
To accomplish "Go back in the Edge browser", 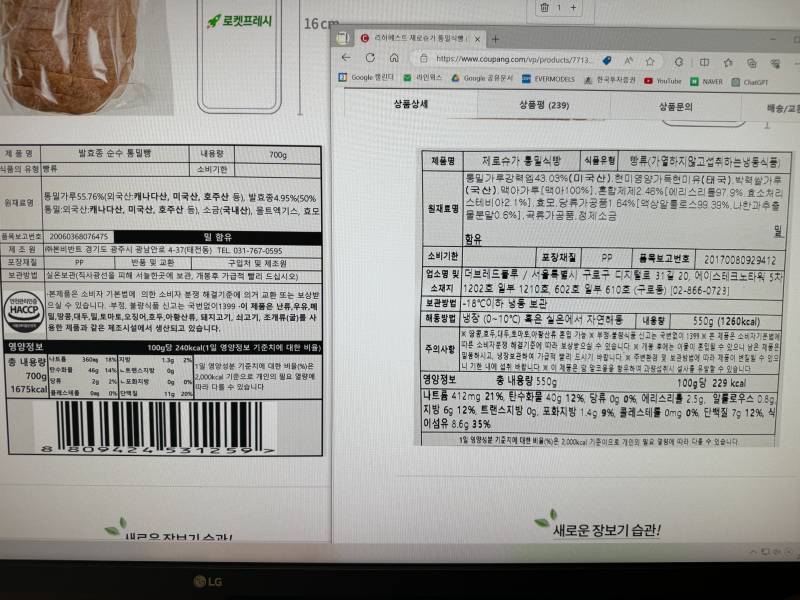I will [x=346, y=57].
